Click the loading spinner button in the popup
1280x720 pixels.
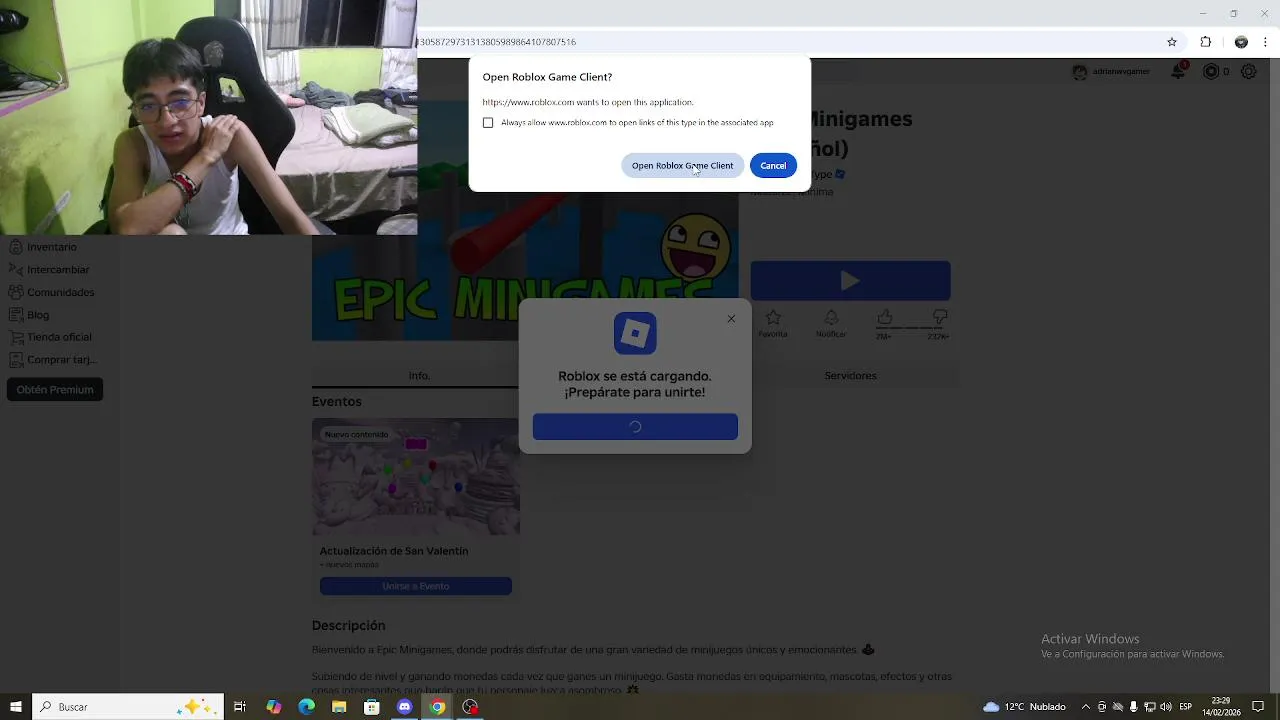point(635,426)
